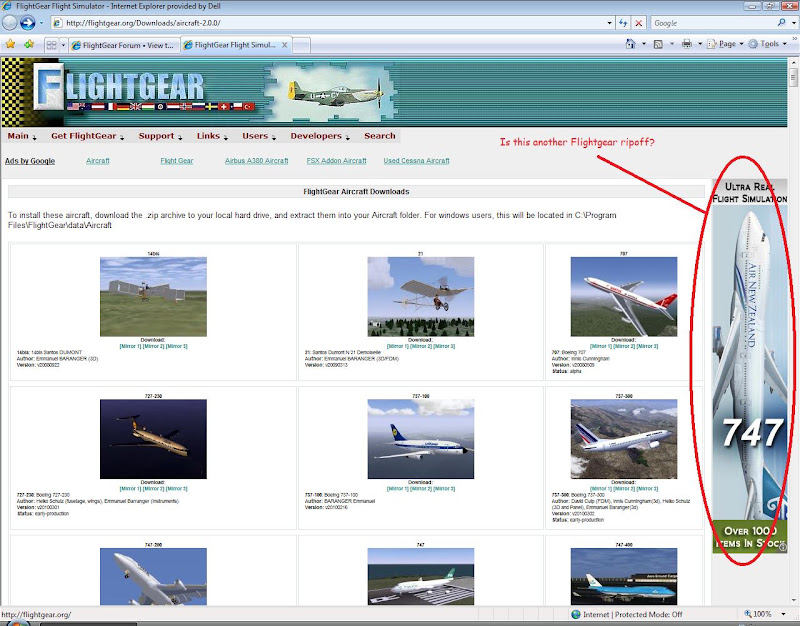This screenshot has width=800, height=626.
Task: Open the Page dropdown arrow
Action: pos(741,44)
